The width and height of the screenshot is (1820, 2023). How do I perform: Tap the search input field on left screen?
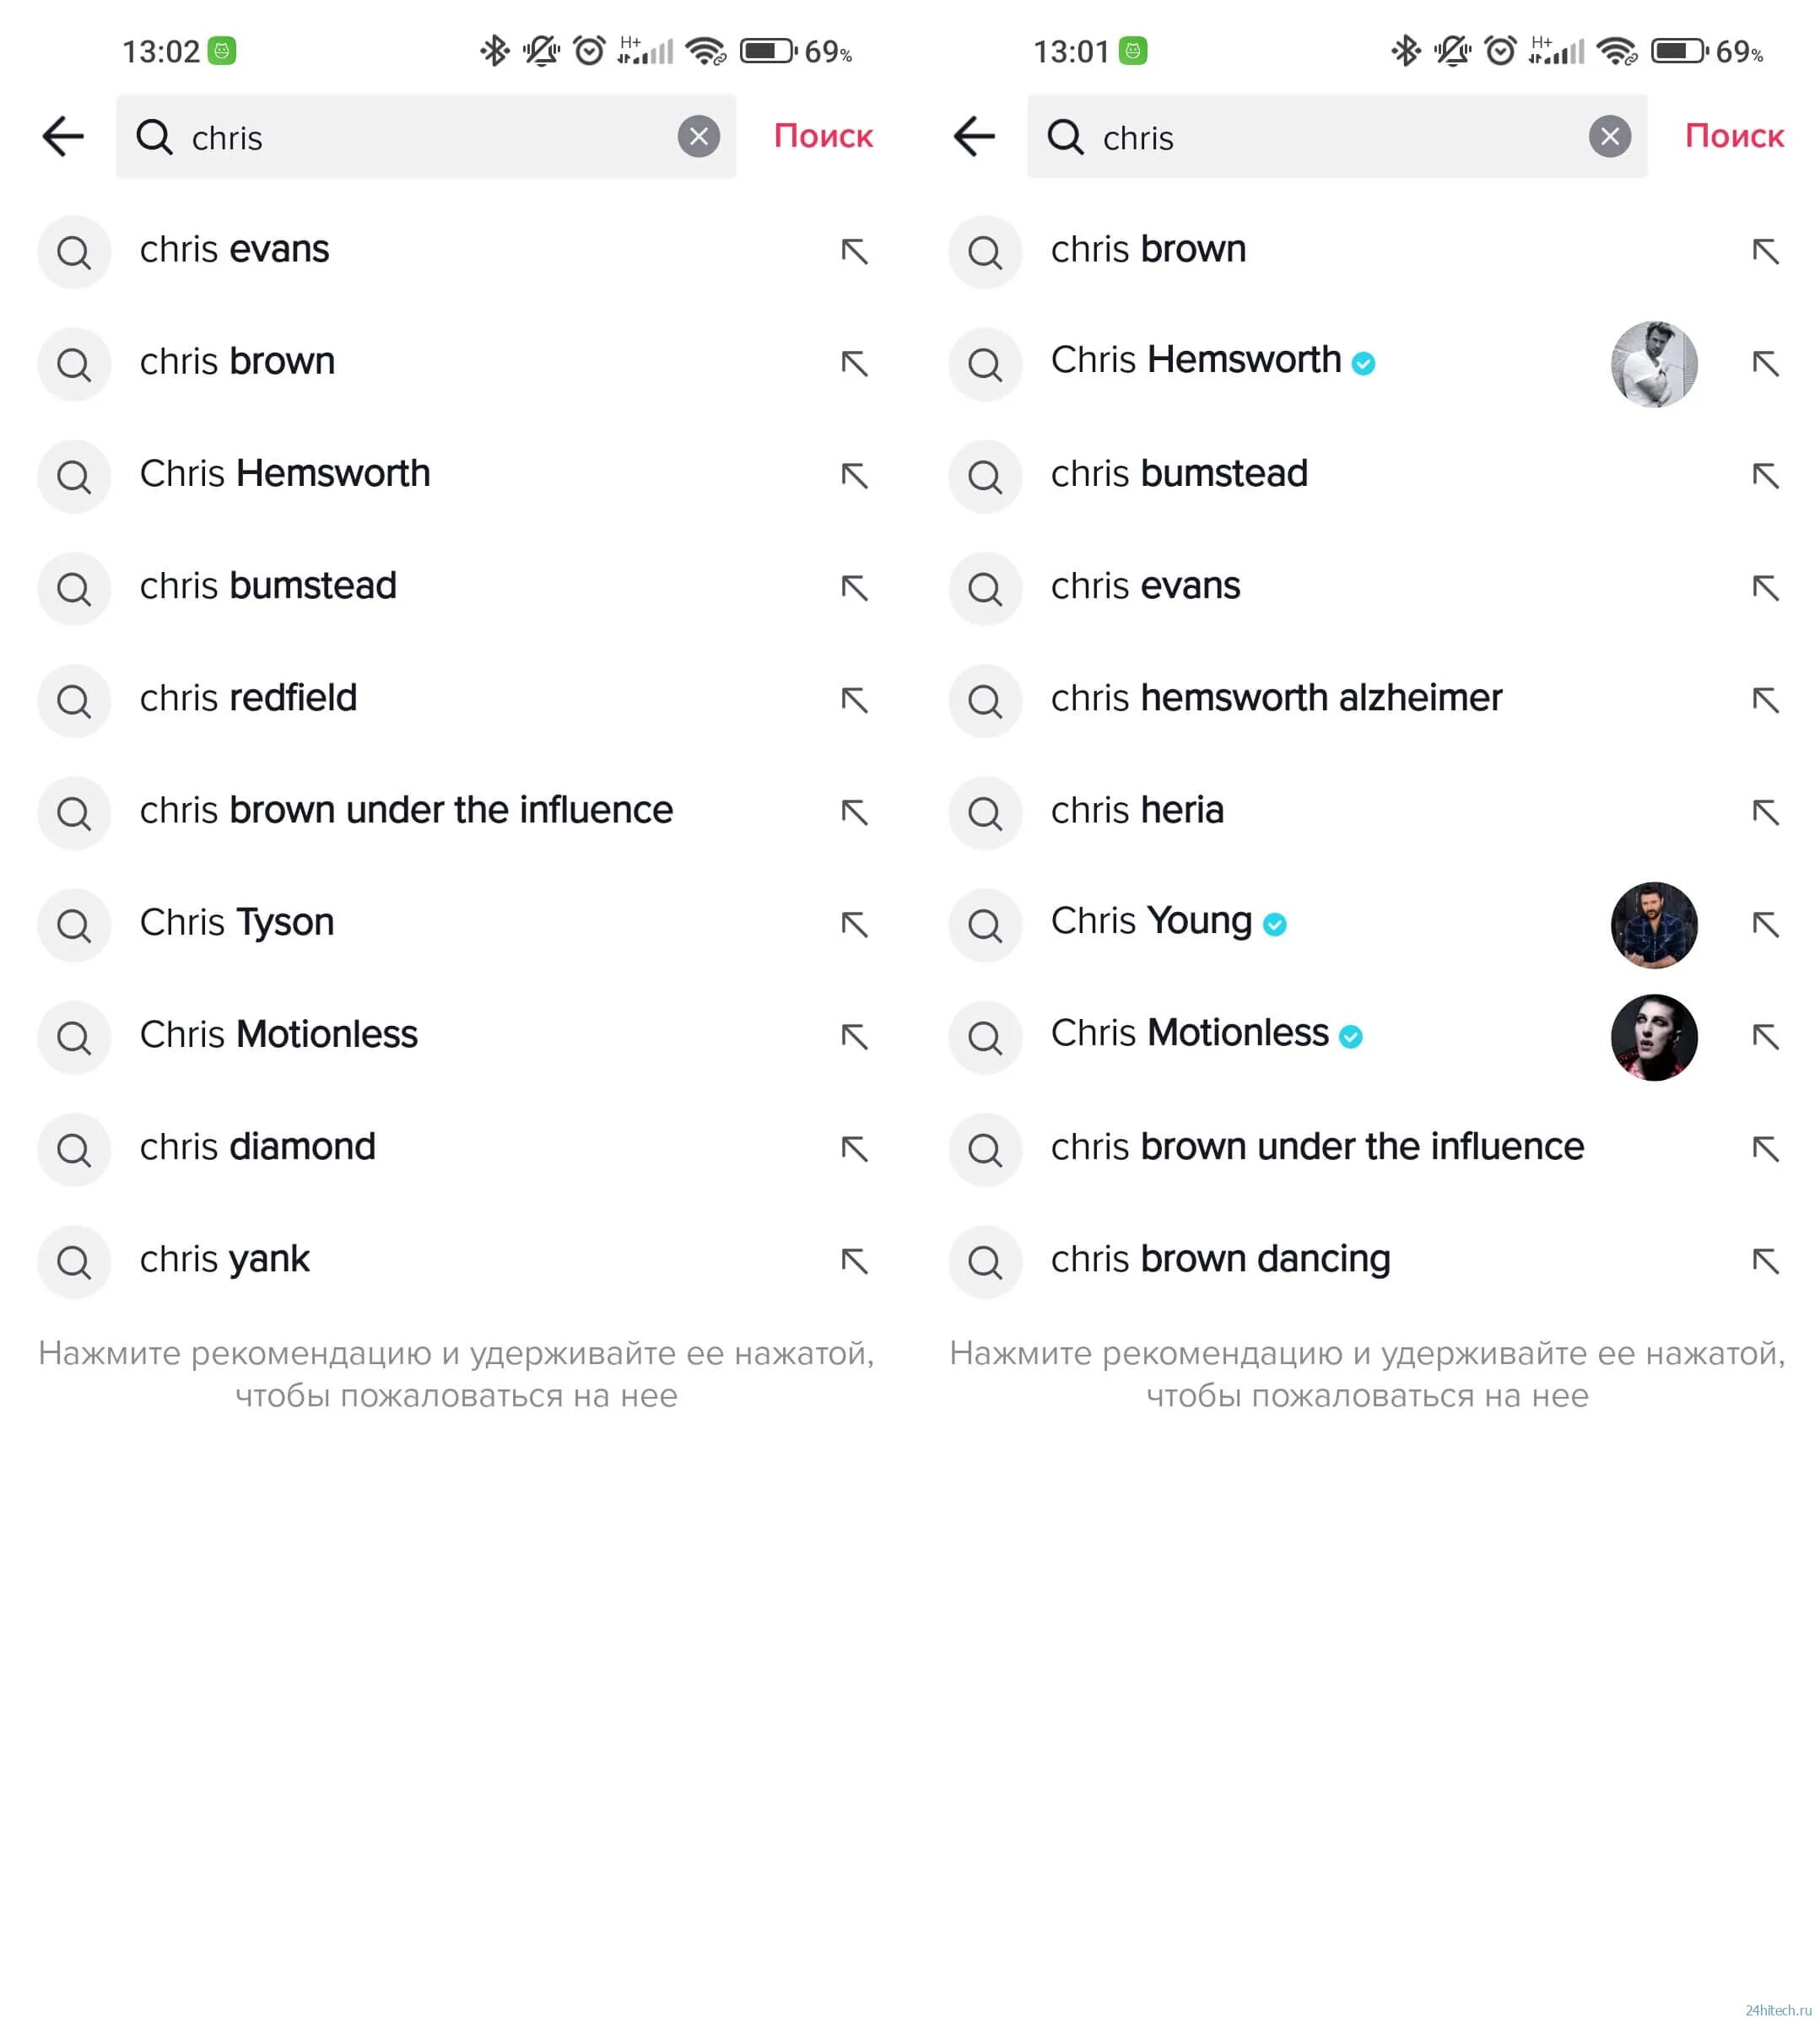point(425,135)
